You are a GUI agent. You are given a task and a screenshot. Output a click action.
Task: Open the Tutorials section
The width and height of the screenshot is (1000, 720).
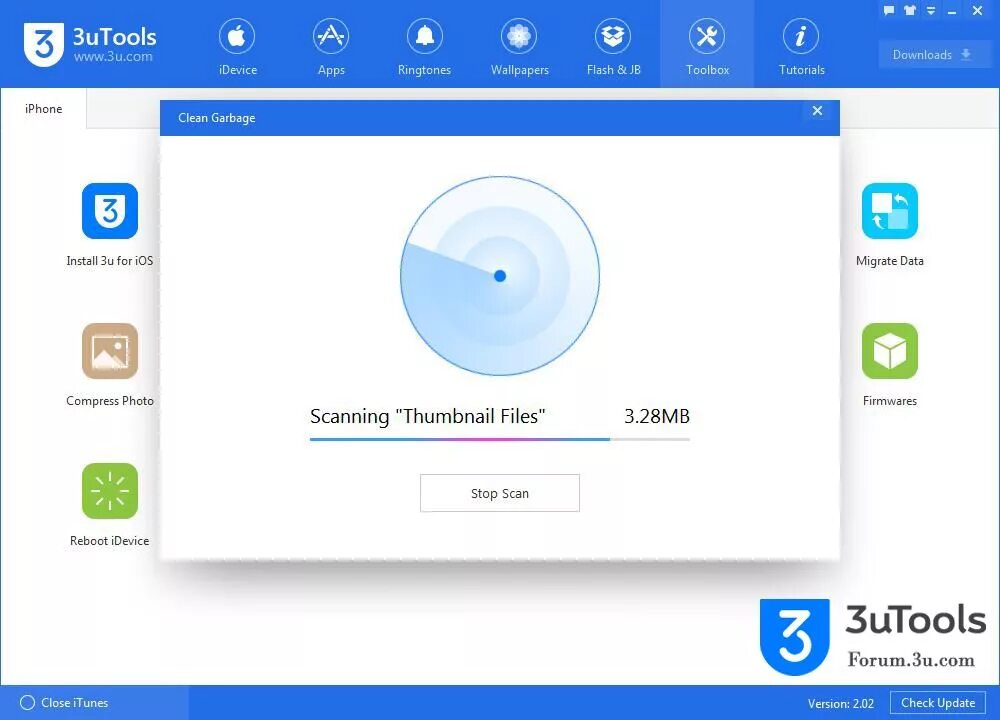pos(802,48)
